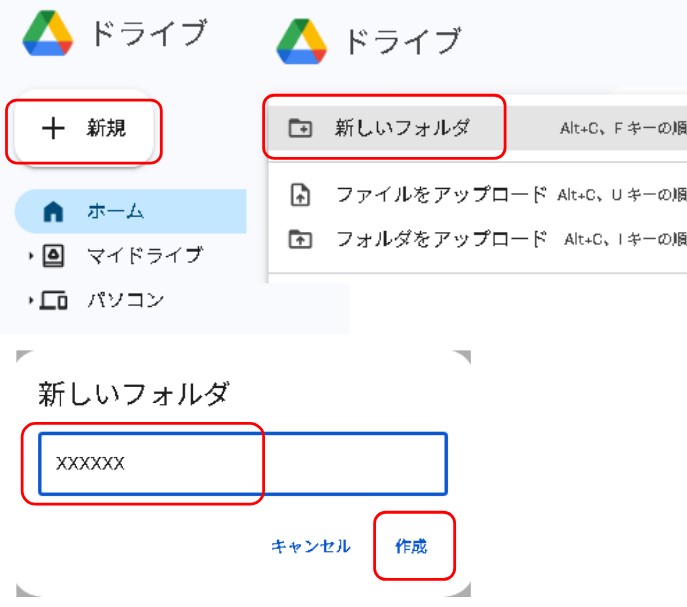Click the new folder icon in menu
The width and height of the screenshot is (687, 607).
click(x=299, y=128)
